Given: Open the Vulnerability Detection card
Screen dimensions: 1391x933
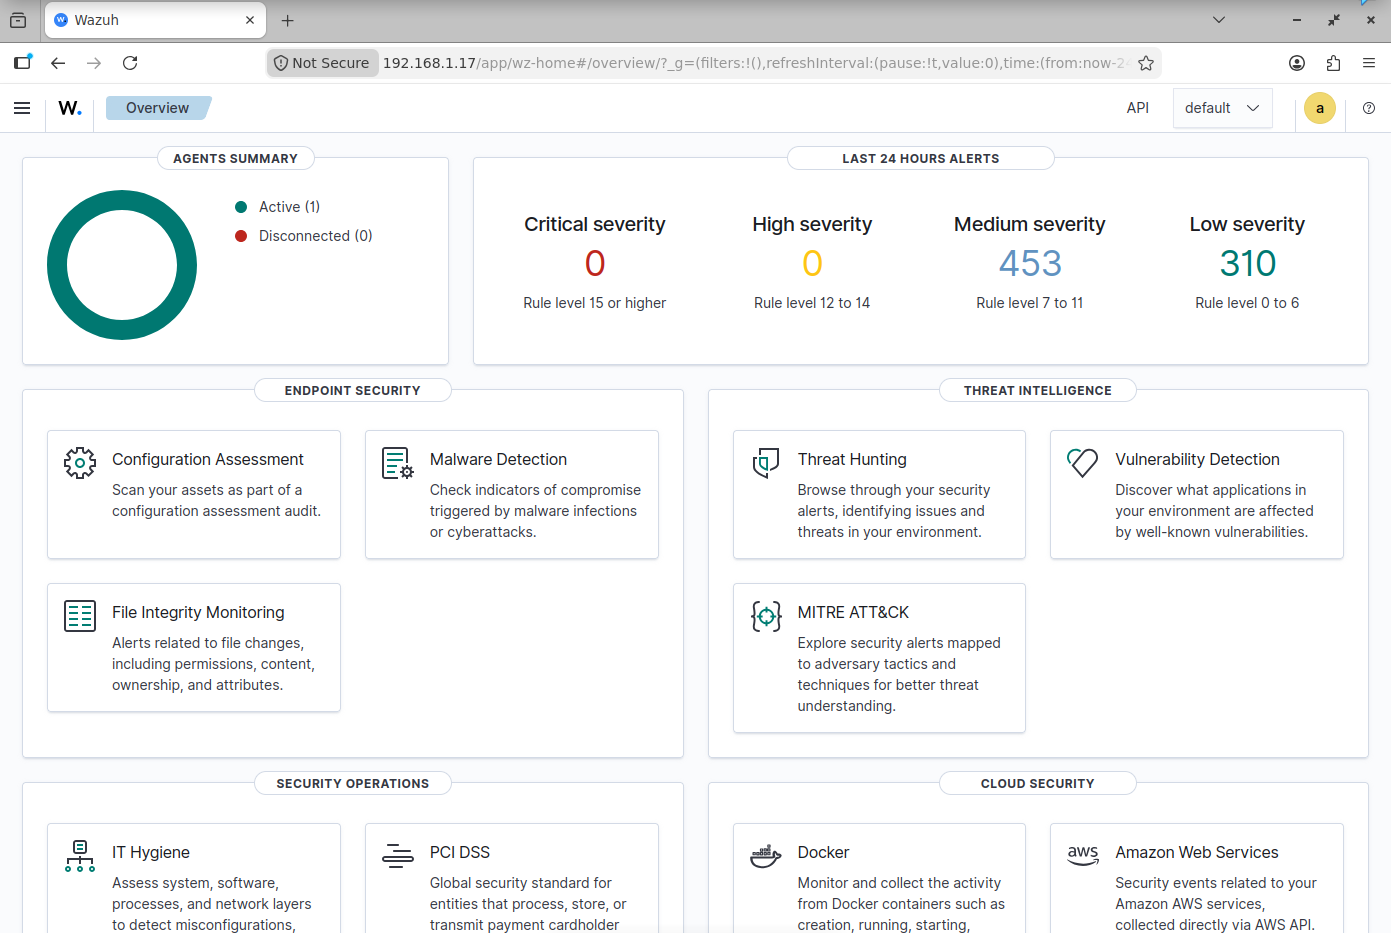Looking at the screenshot, I should click(1197, 494).
